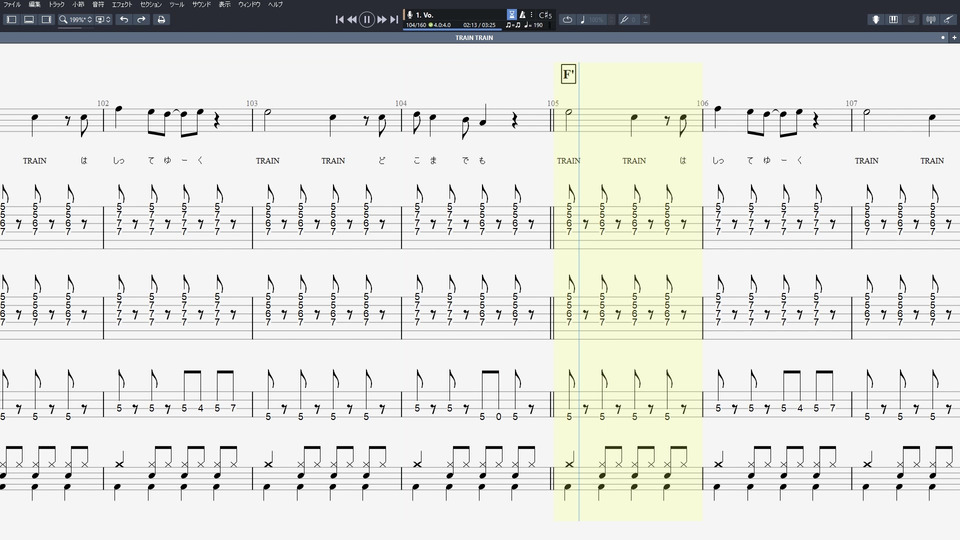Open the tuner tool
This screenshot has width=960, height=540.
931,20
